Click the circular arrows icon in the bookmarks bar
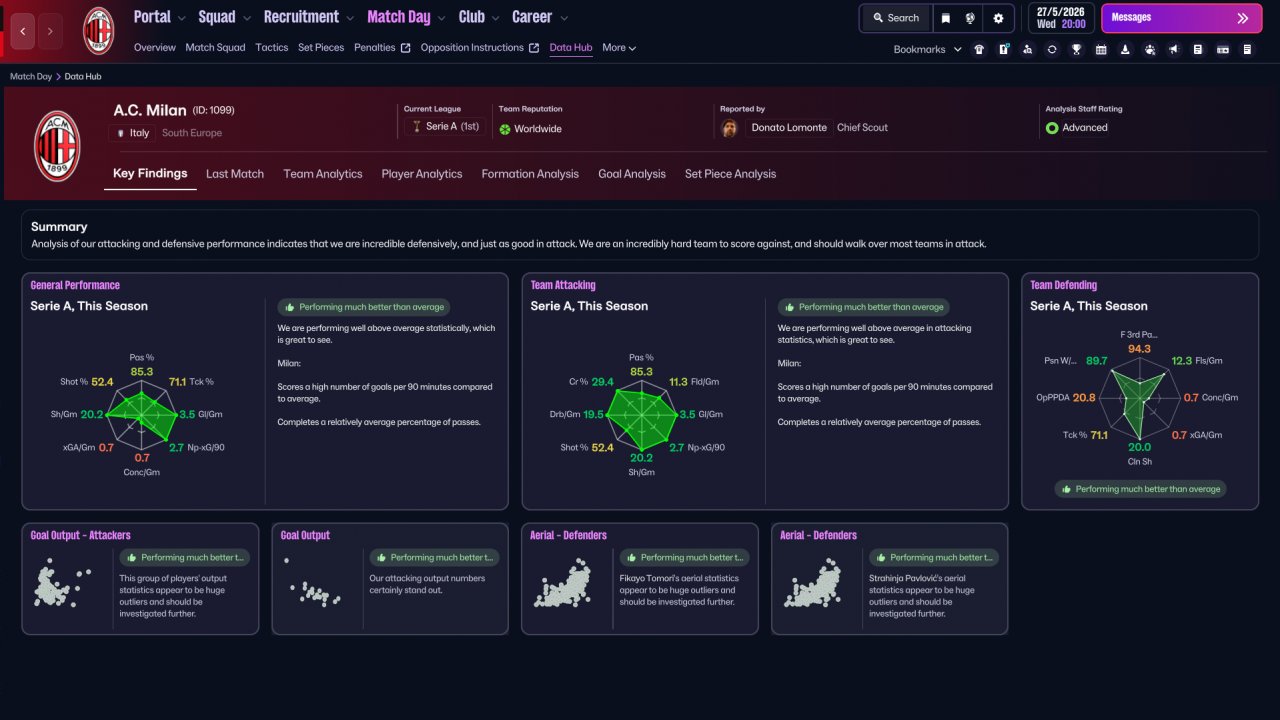Screen dimensions: 1280x720 point(1052,49)
